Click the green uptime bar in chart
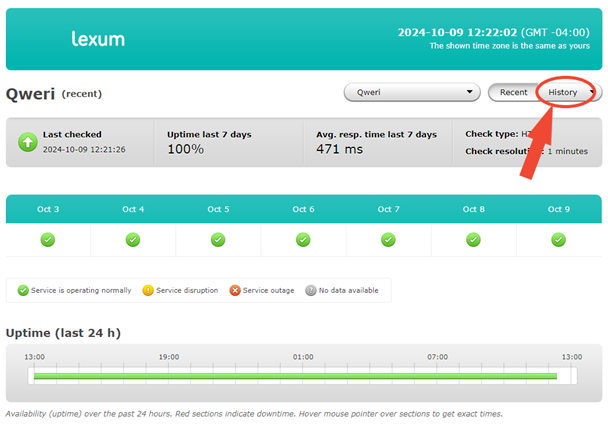Viewport: 608px width, 434px height. coord(294,376)
